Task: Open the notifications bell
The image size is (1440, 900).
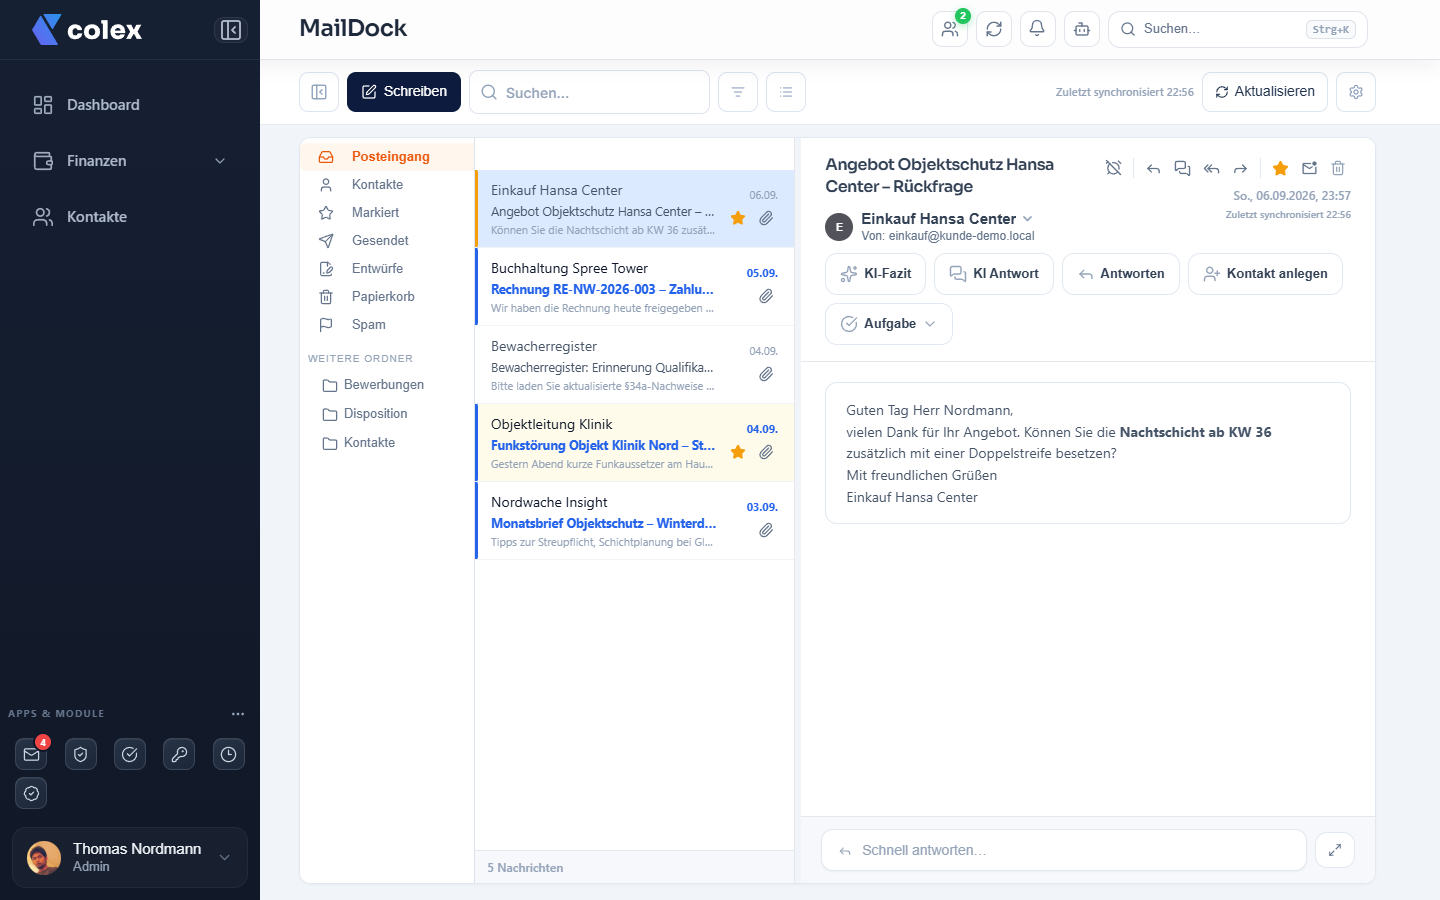Action: pyautogui.click(x=1038, y=29)
